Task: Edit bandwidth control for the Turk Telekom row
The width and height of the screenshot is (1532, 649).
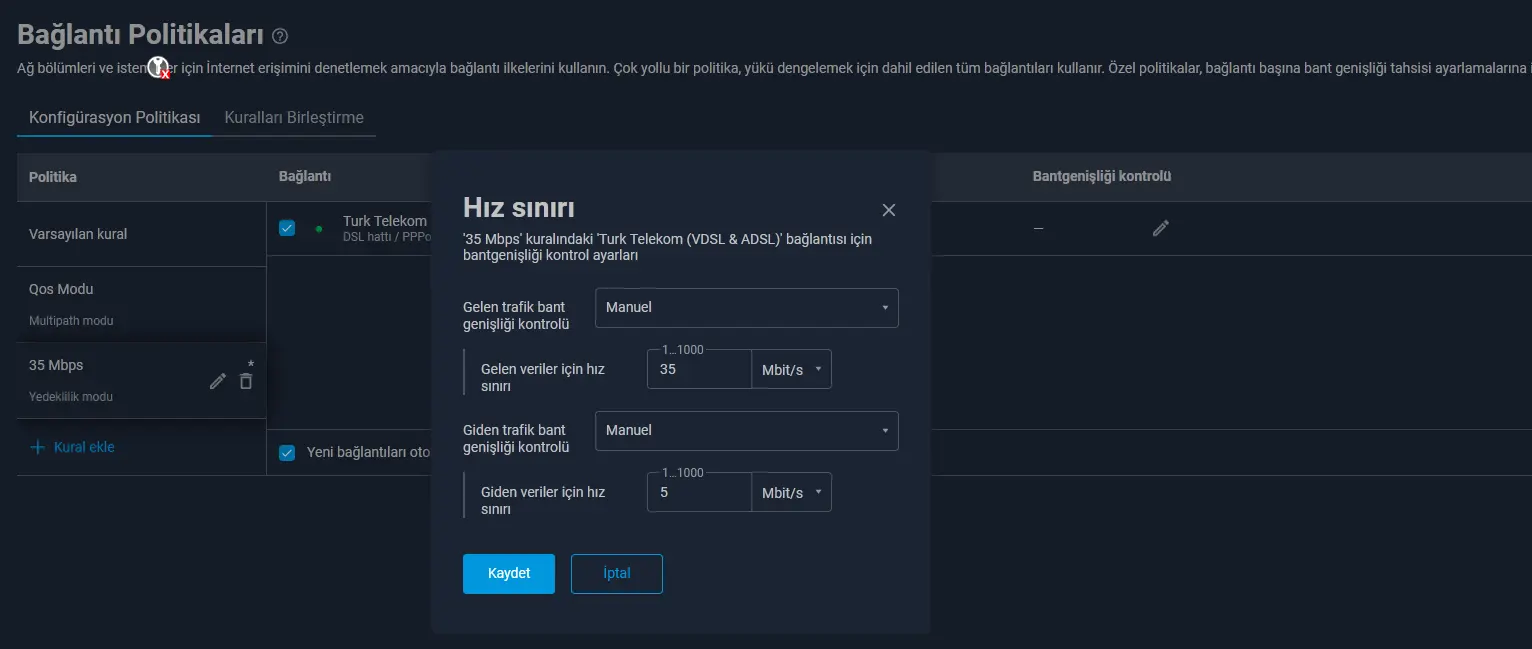Action: tap(1160, 228)
